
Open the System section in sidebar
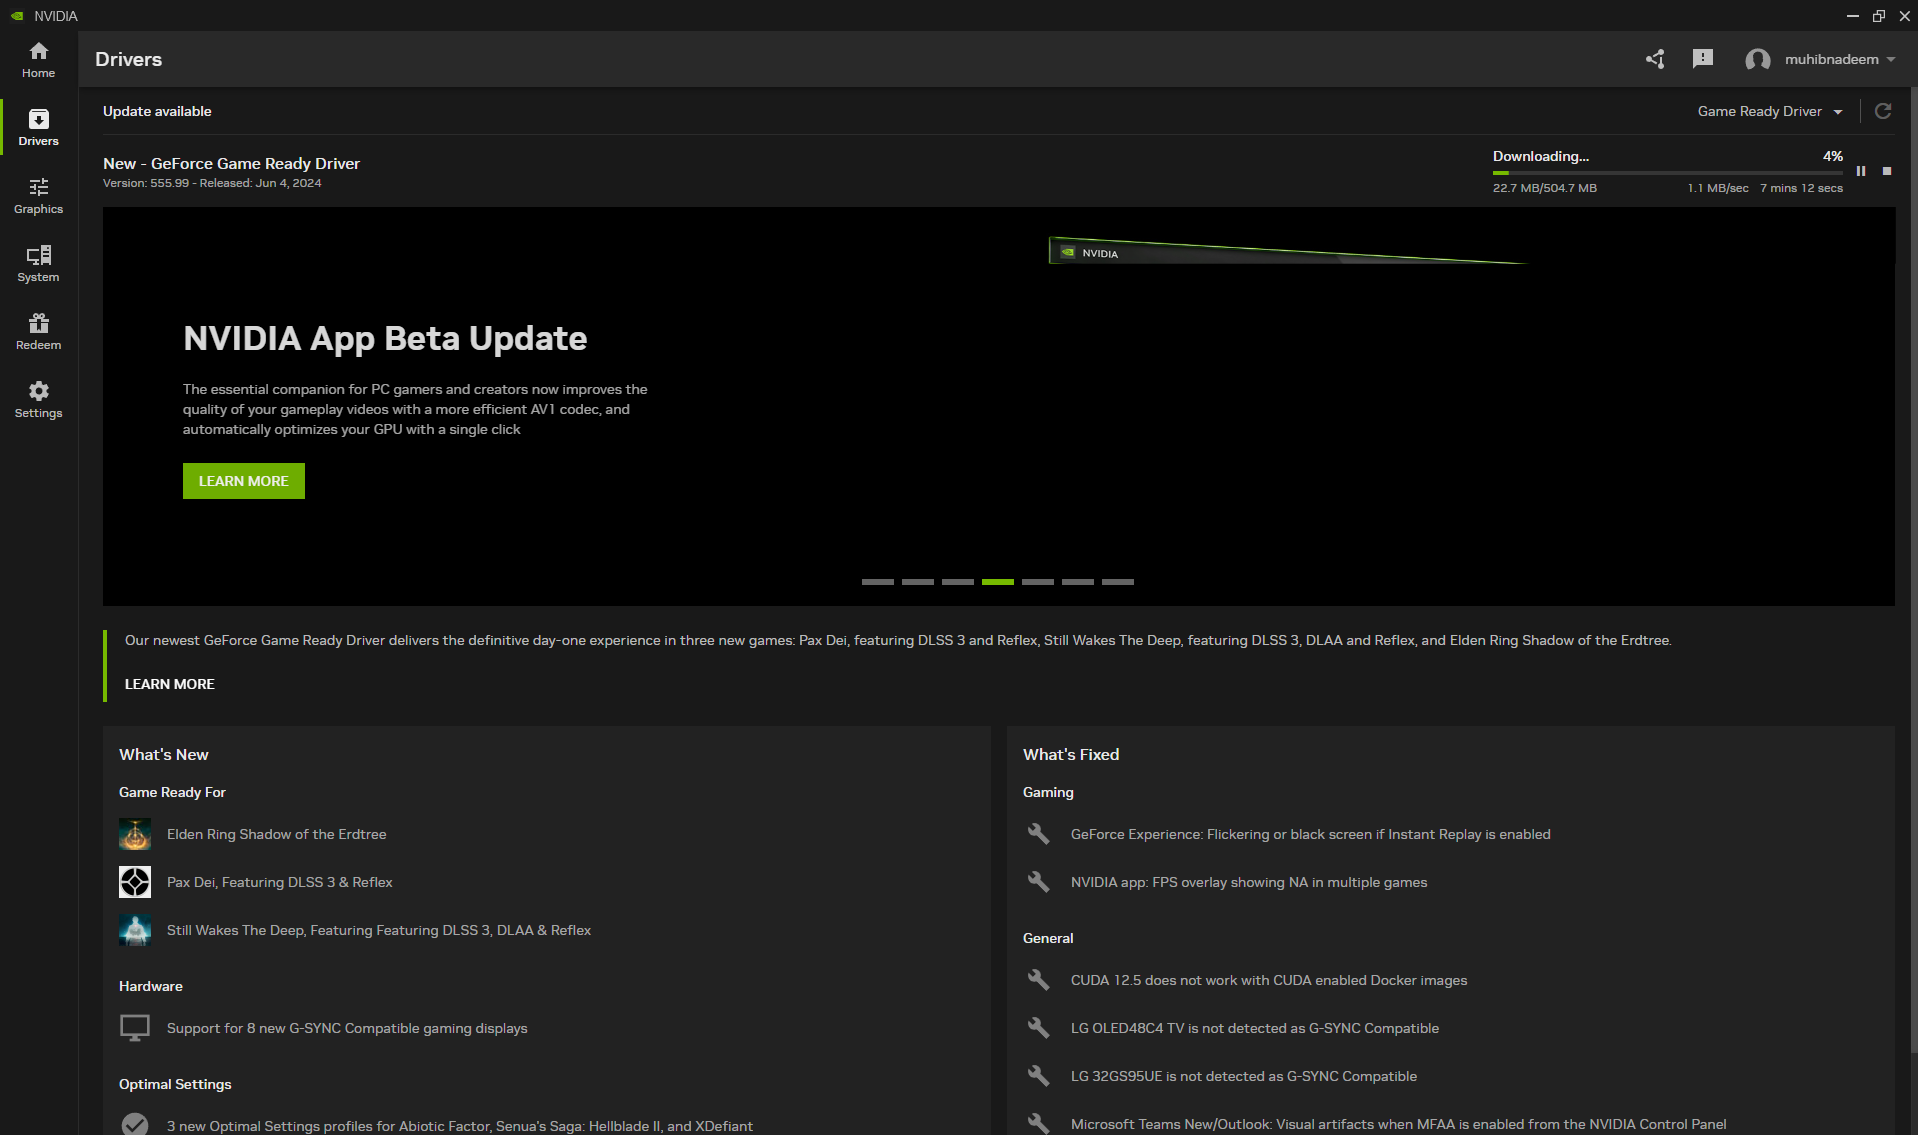(38, 263)
